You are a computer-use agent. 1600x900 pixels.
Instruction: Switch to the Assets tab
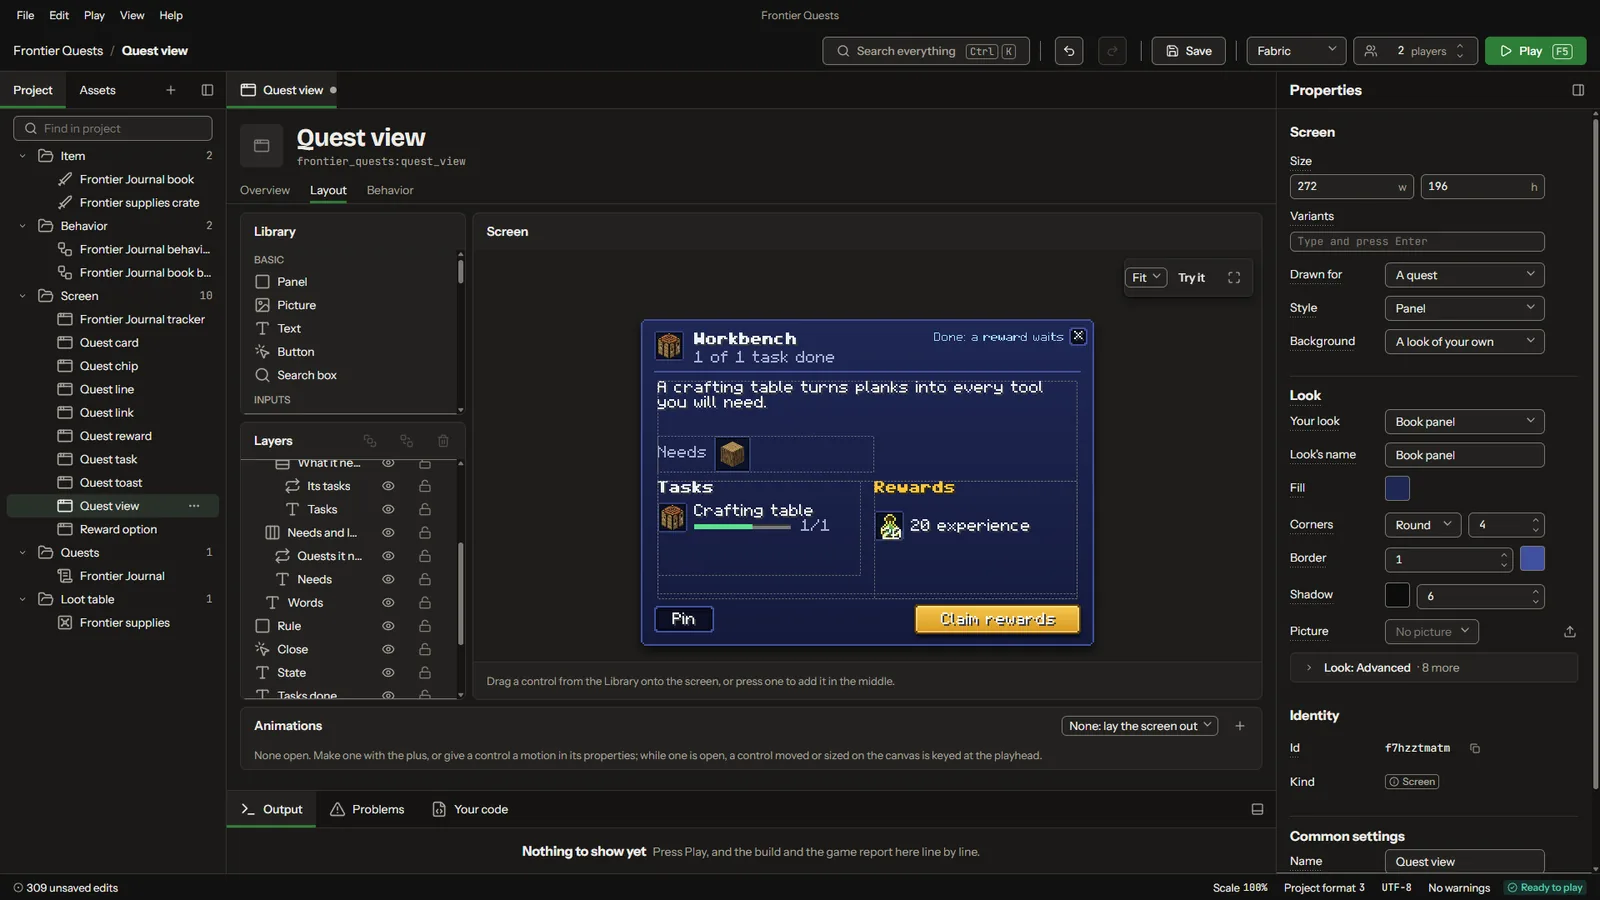click(x=97, y=90)
